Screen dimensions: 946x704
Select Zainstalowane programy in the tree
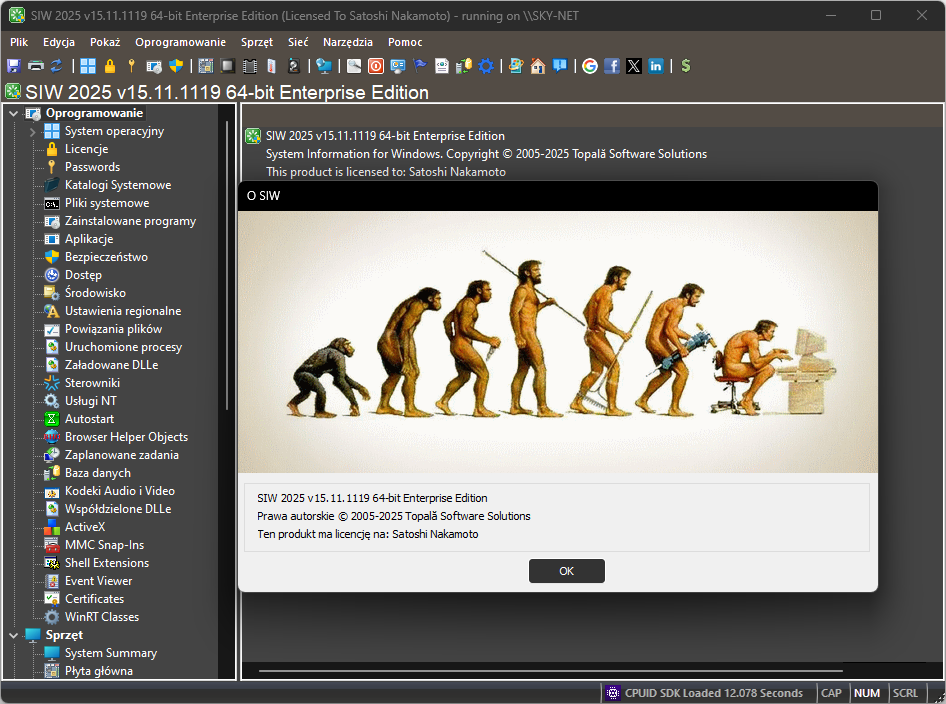tap(130, 221)
